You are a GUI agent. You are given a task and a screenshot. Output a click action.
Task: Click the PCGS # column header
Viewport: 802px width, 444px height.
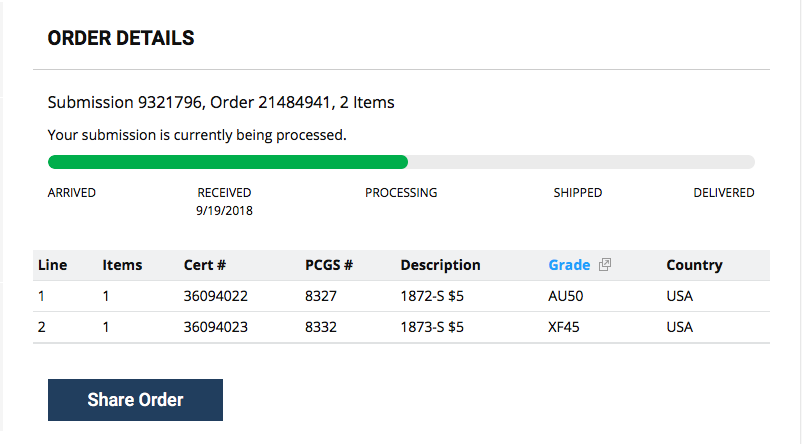click(x=329, y=265)
